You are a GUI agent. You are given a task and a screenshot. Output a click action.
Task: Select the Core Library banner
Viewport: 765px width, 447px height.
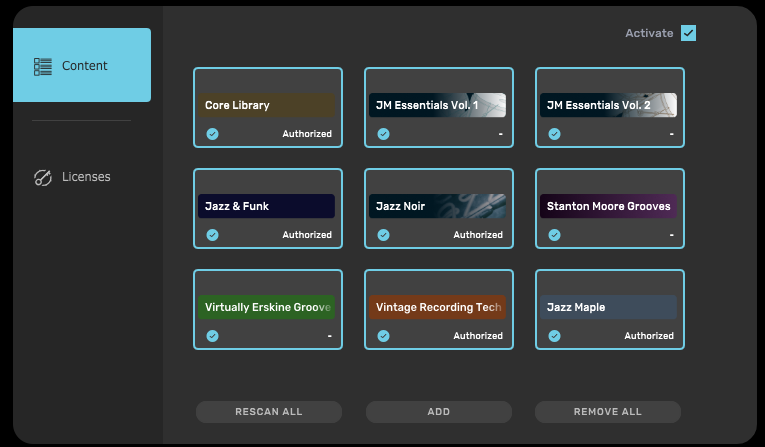pyautogui.click(x=266, y=105)
